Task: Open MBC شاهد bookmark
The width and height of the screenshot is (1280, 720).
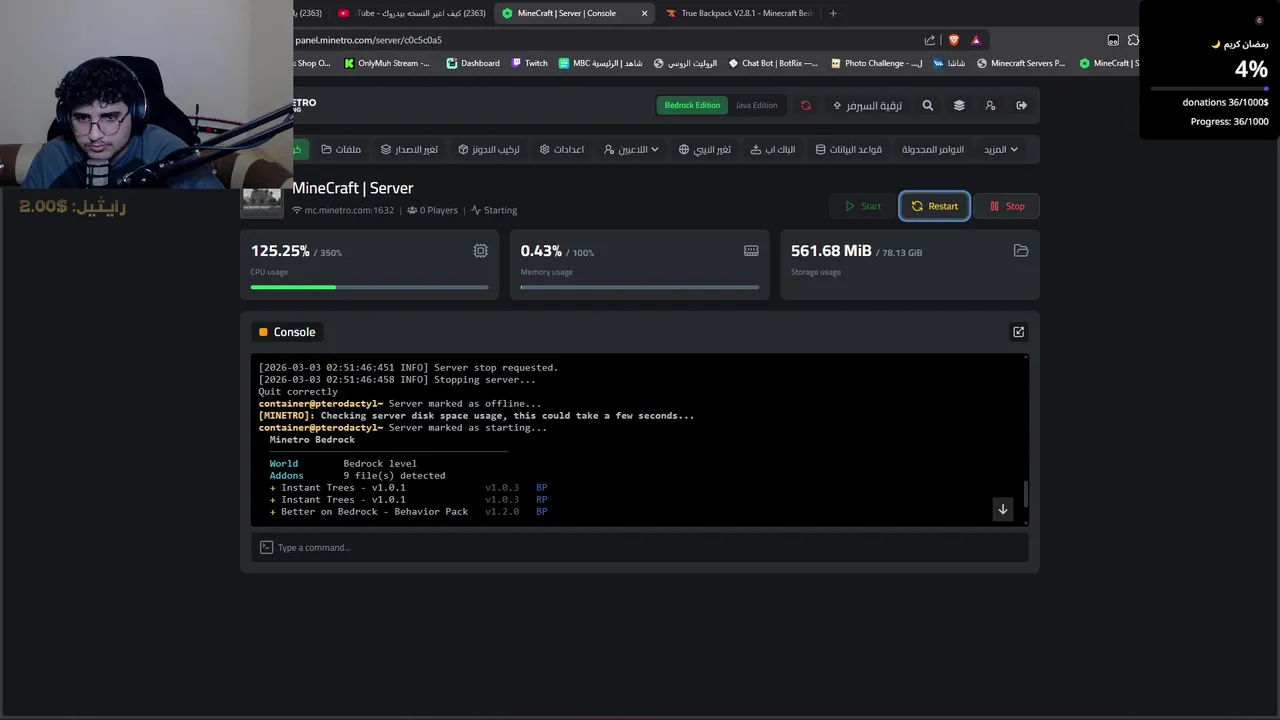Action: pos(600,63)
